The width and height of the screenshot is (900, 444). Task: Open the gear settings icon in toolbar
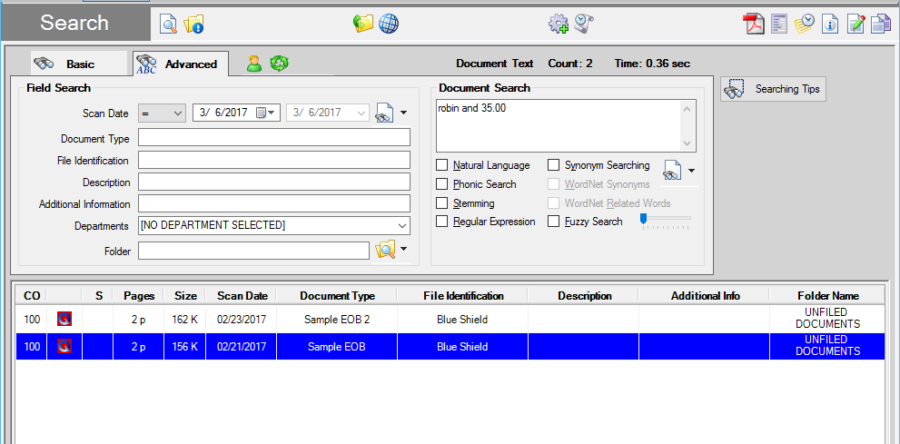558,23
